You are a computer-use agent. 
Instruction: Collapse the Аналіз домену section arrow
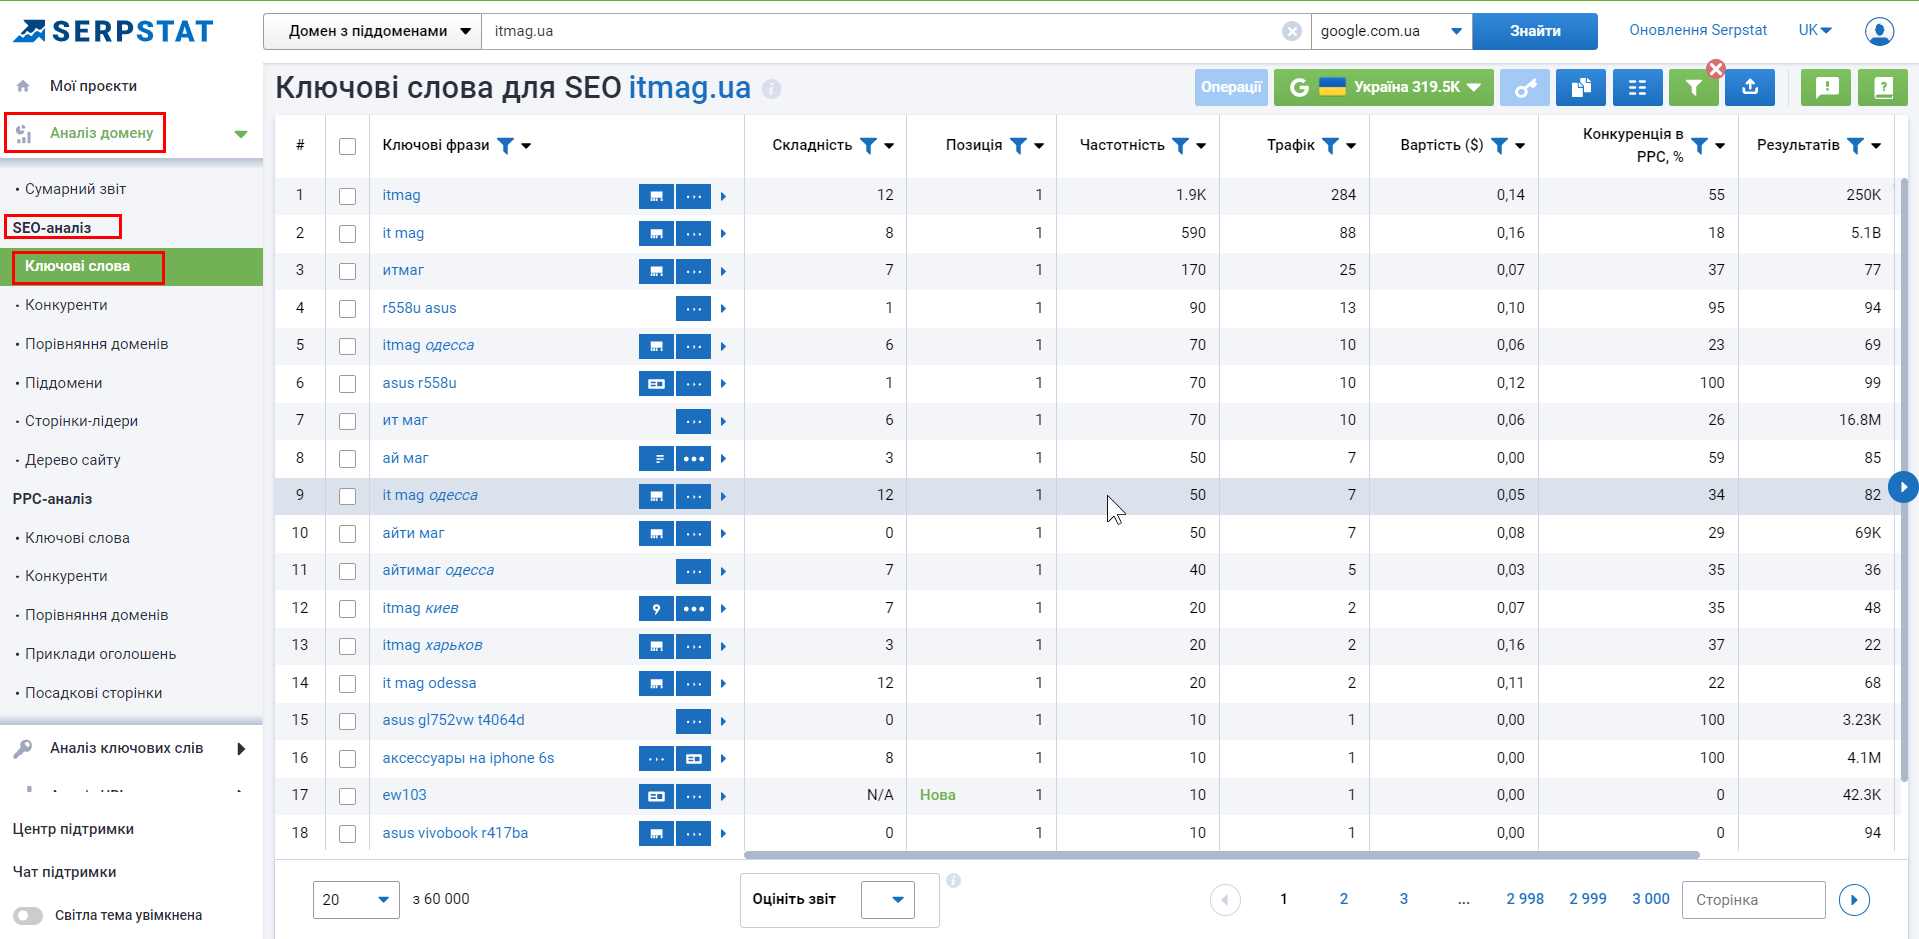pyautogui.click(x=241, y=134)
